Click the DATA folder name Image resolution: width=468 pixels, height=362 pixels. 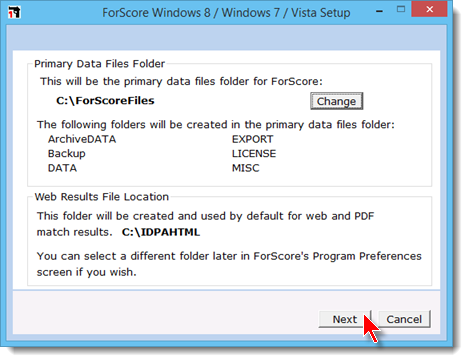(62, 168)
